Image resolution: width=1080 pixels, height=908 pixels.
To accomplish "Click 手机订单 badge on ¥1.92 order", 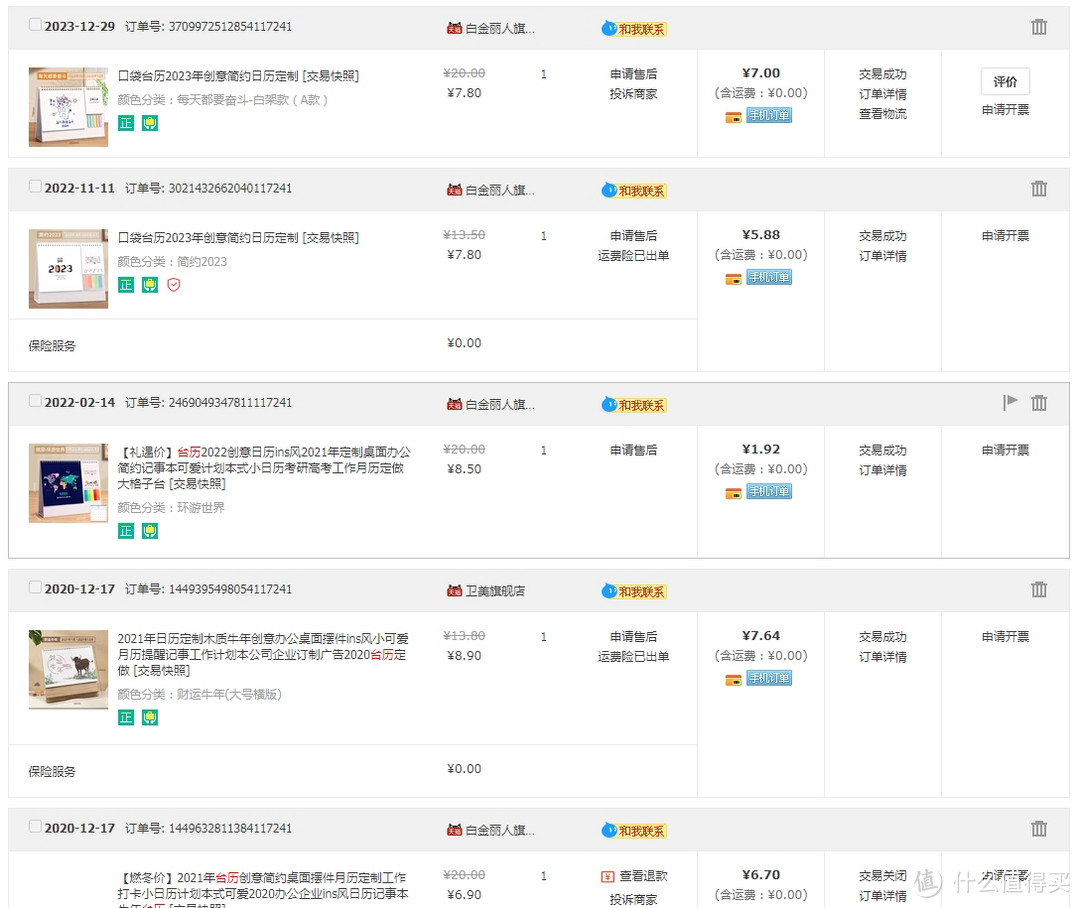I will click(x=769, y=491).
